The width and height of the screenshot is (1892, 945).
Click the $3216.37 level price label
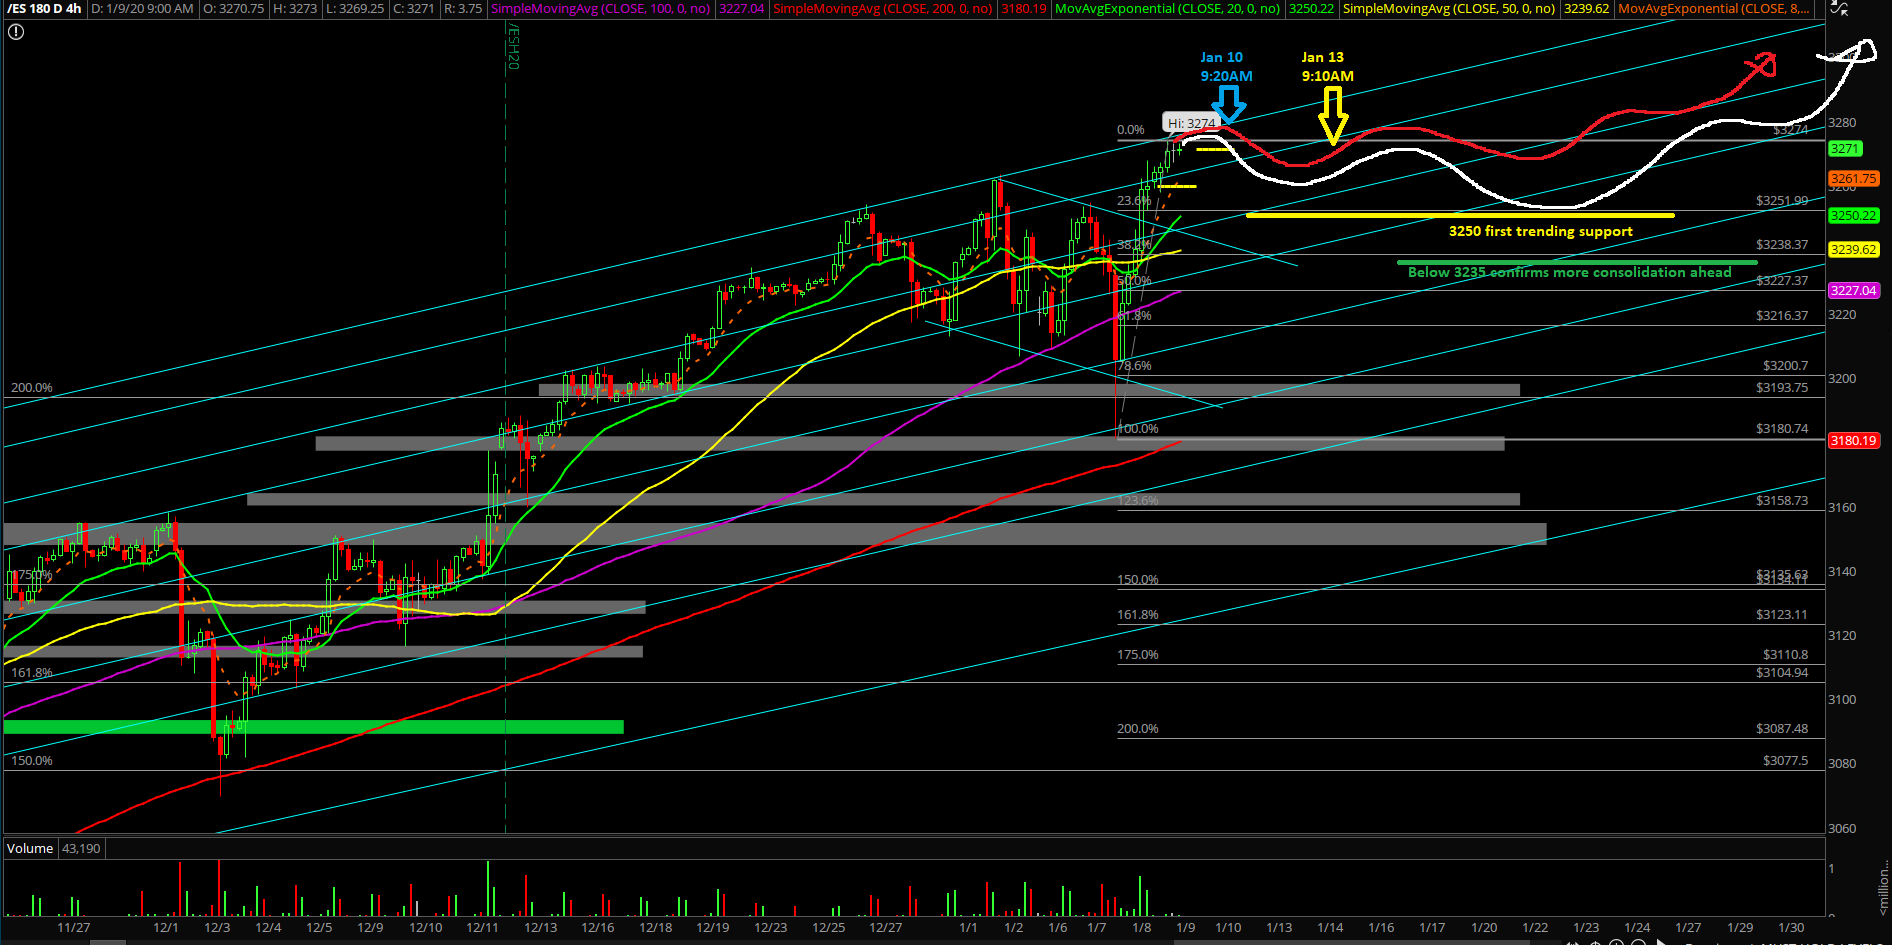1782,316
